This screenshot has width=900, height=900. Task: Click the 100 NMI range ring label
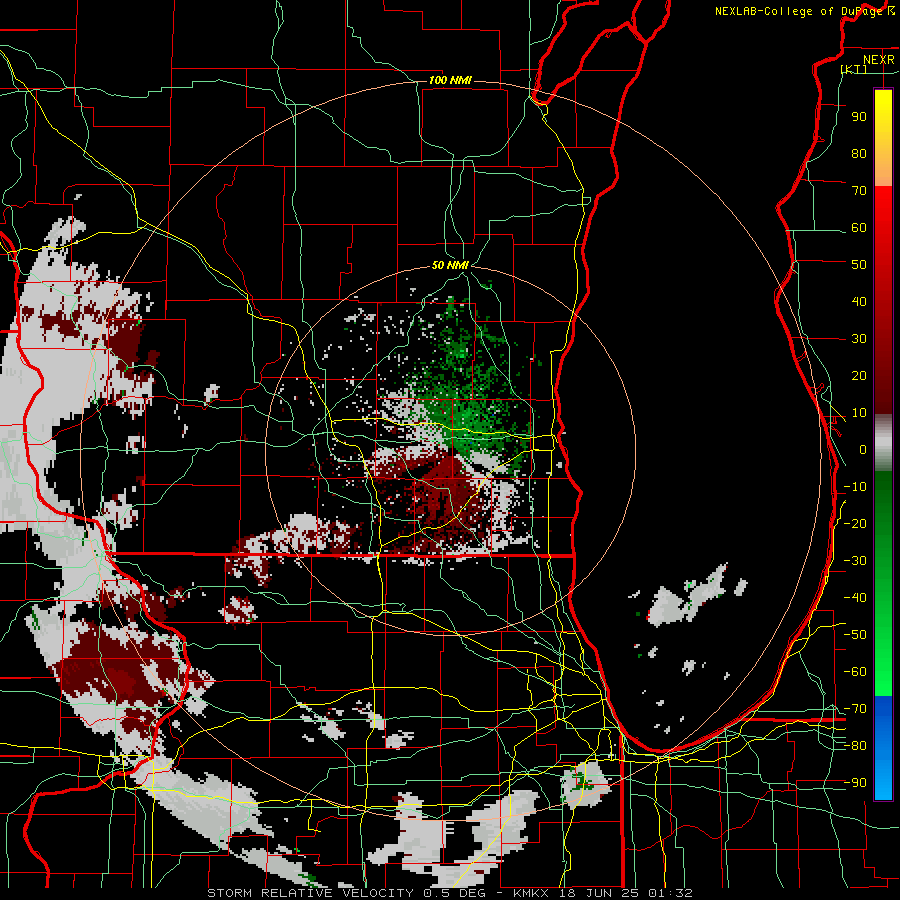coord(450,80)
